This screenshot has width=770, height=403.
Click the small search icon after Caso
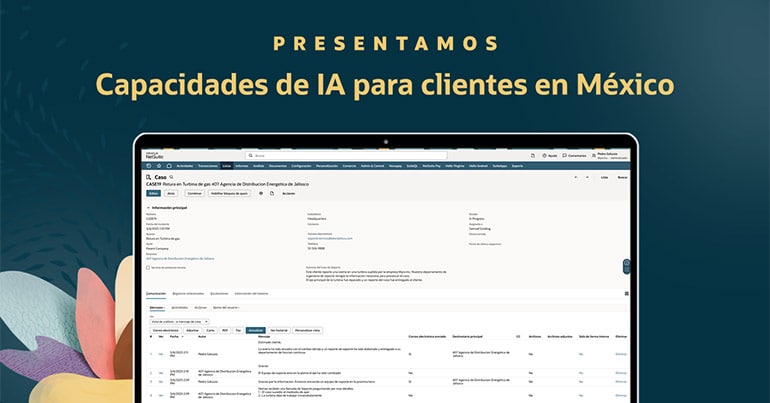coord(171,177)
